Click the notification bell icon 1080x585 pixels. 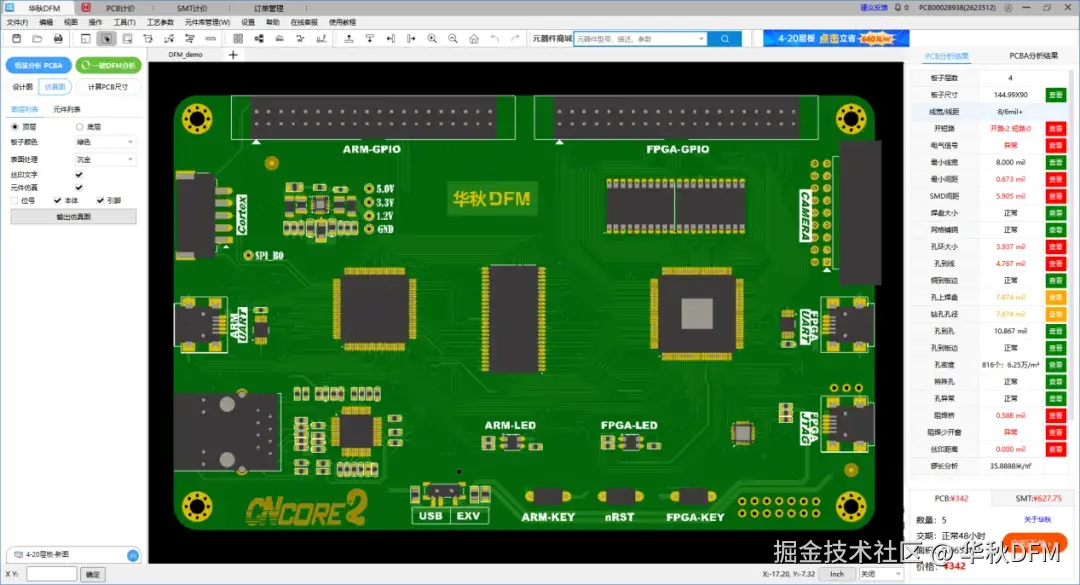point(897,8)
